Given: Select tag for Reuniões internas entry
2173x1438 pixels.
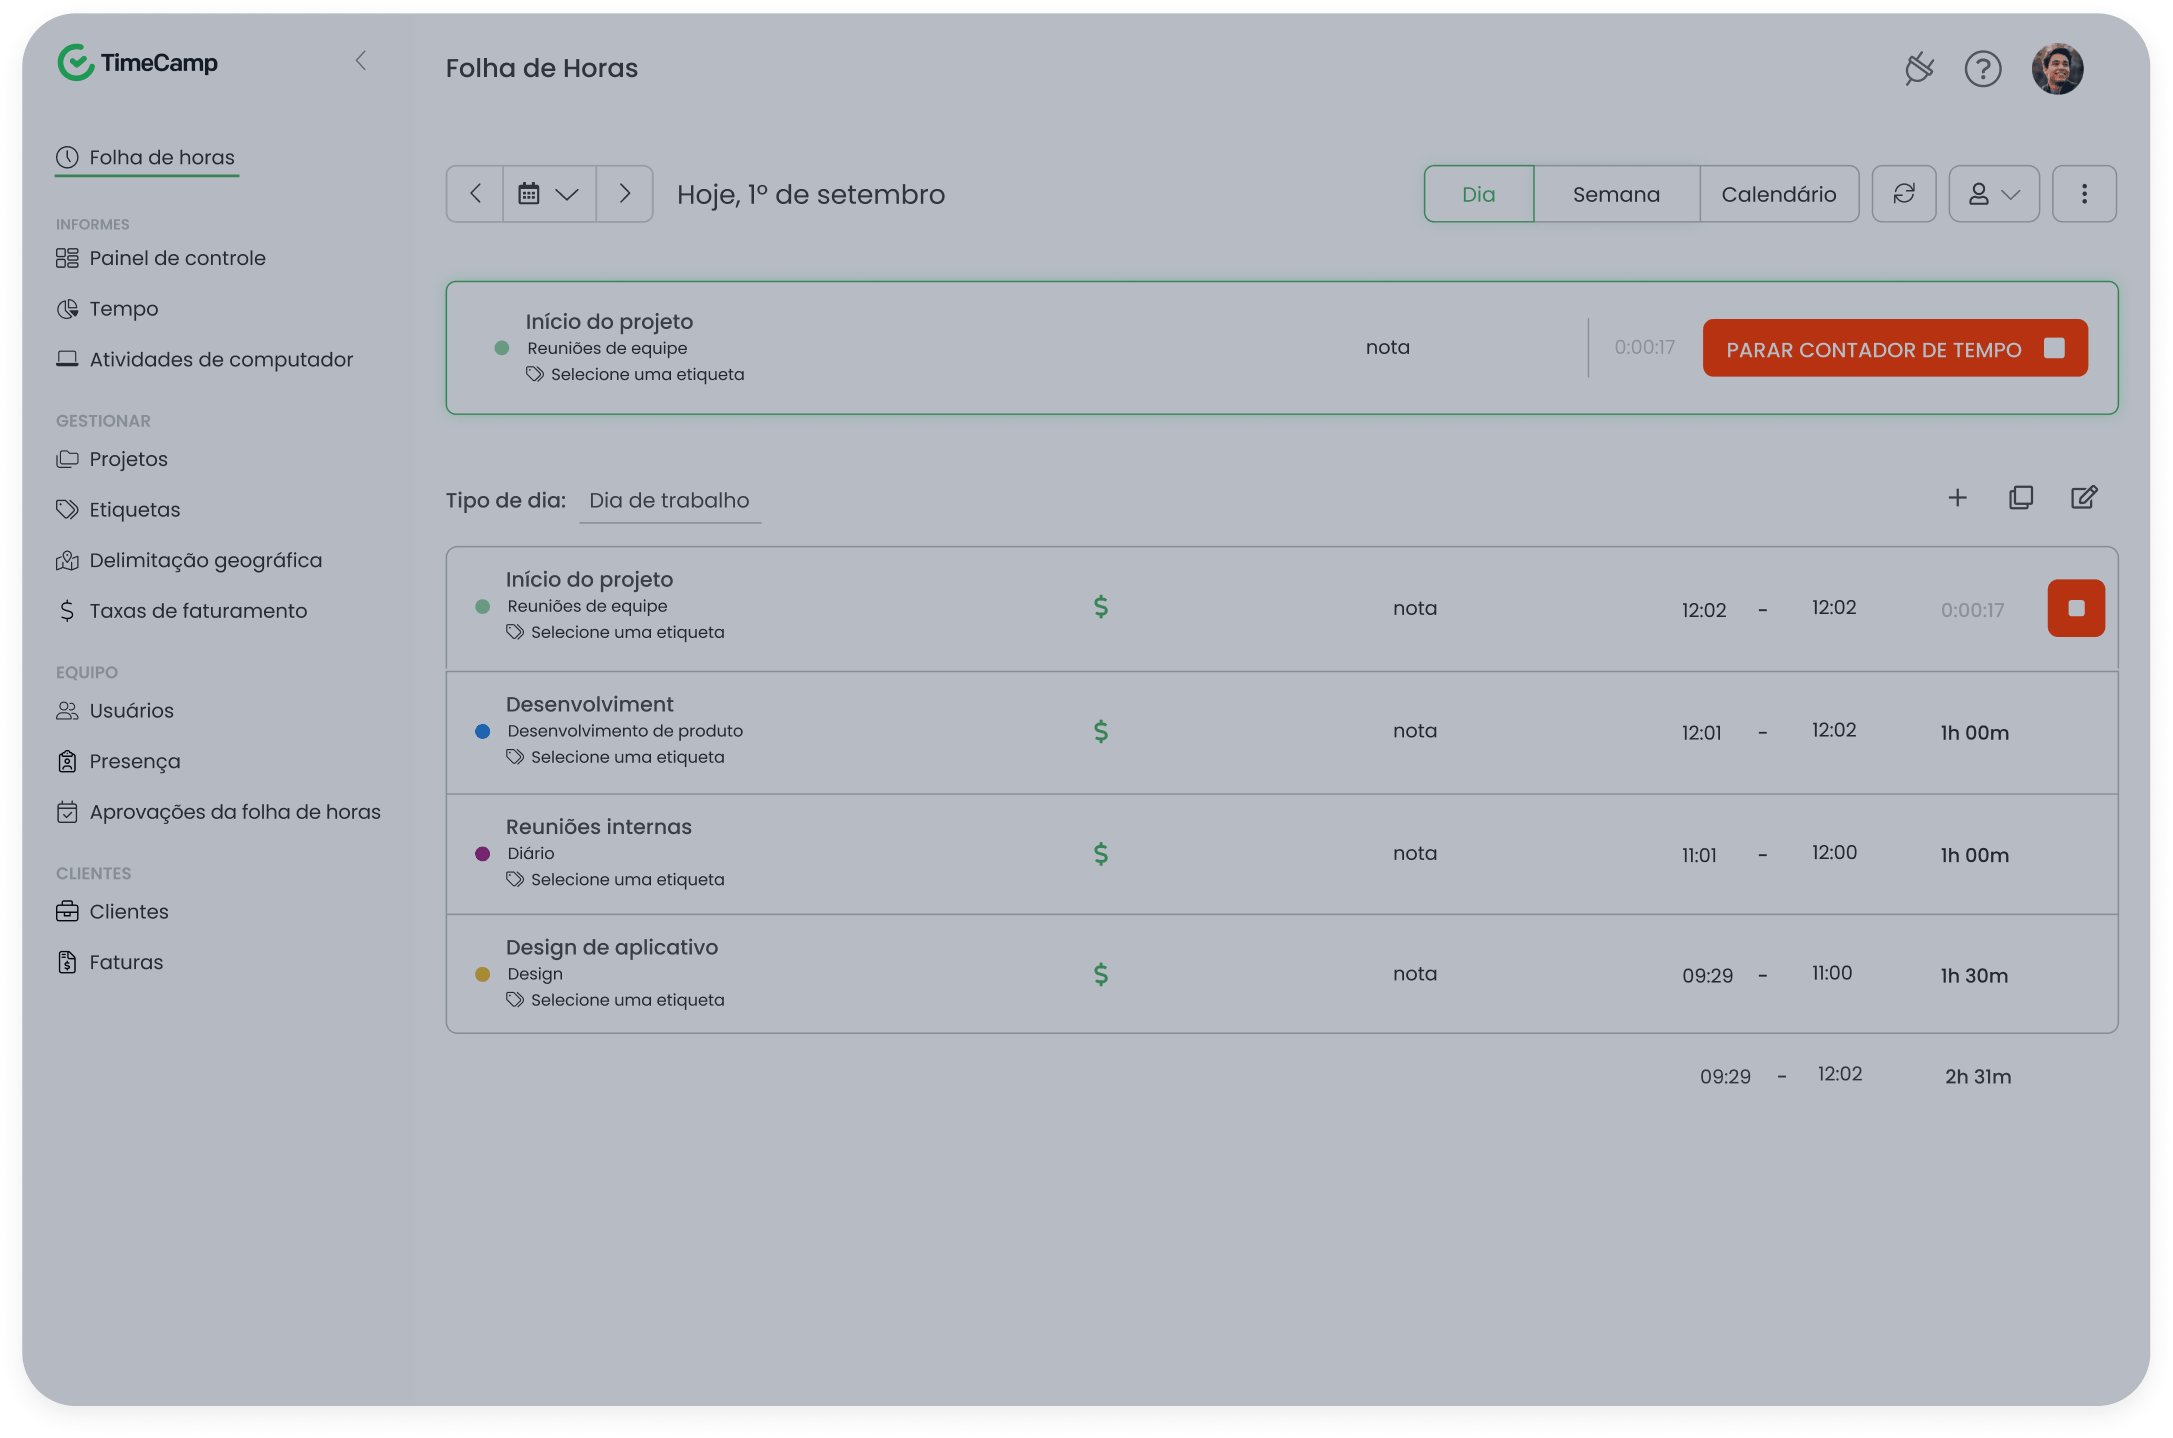Looking at the screenshot, I should (x=616, y=879).
